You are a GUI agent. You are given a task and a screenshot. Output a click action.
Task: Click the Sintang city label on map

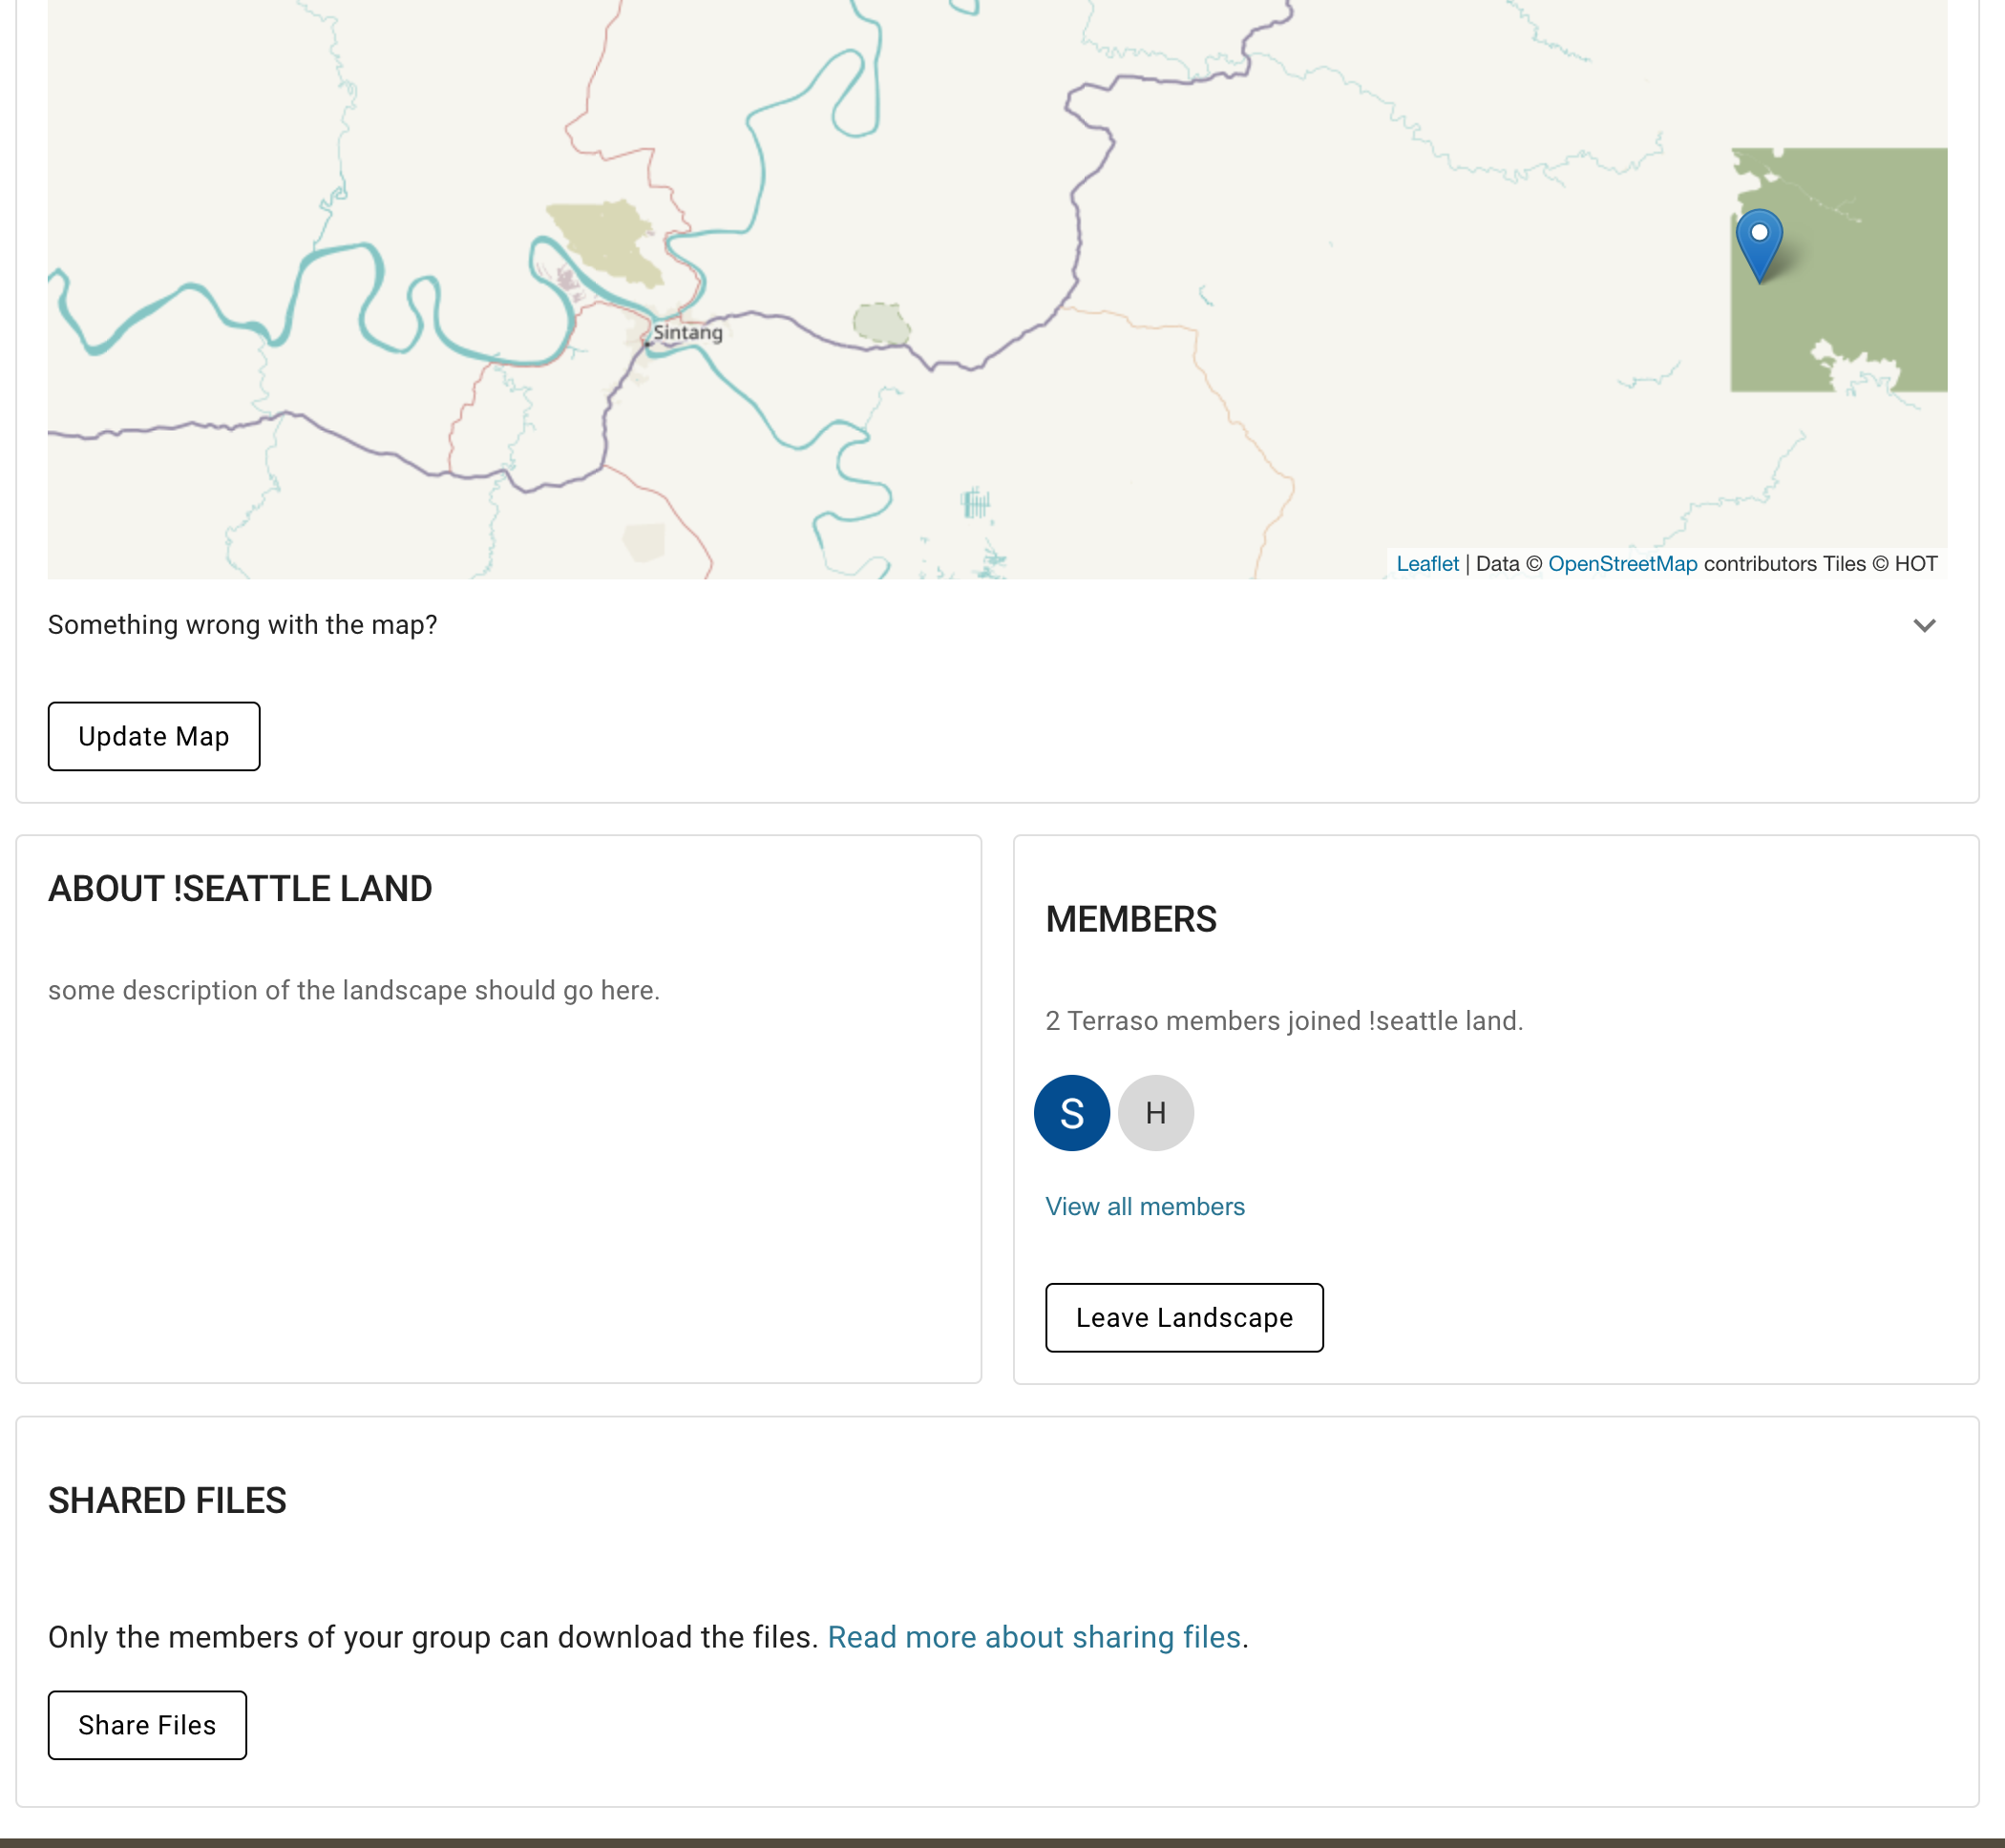click(x=687, y=333)
